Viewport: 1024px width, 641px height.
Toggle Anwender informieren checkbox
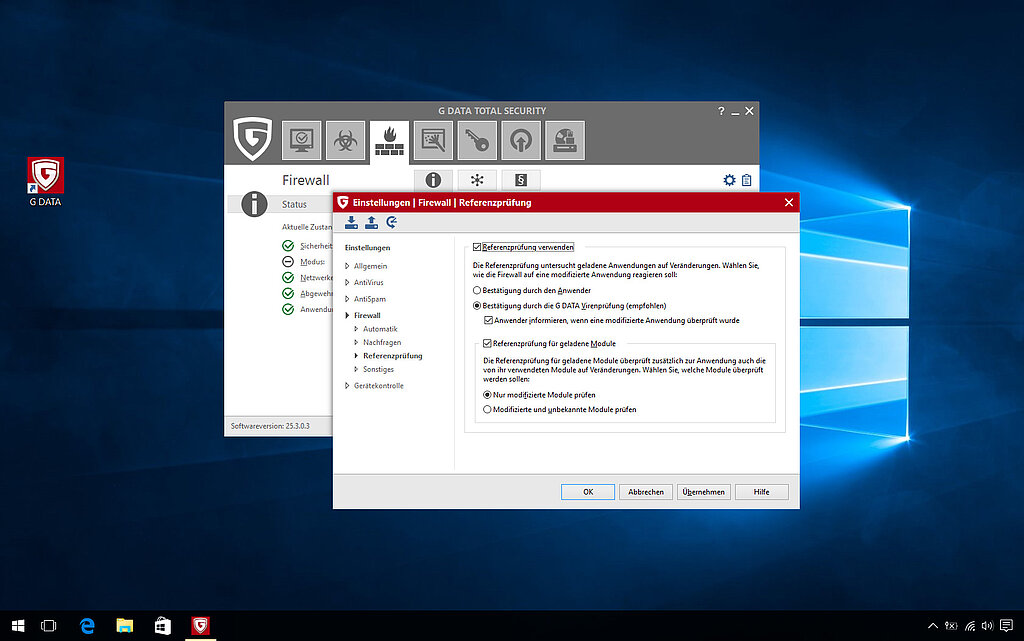pos(488,320)
